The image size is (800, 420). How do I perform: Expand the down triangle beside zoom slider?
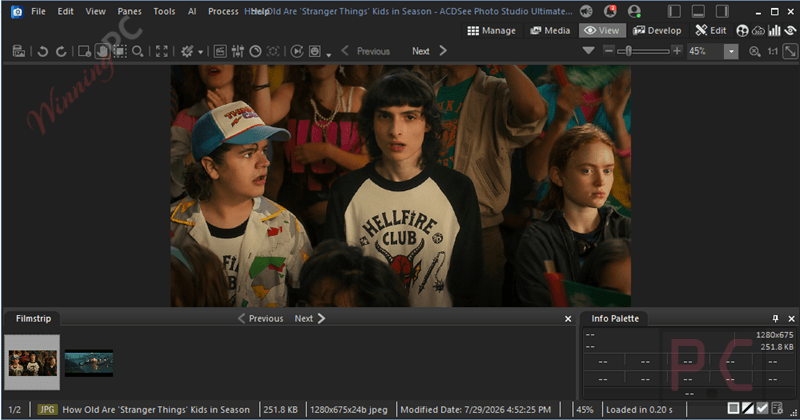point(588,51)
